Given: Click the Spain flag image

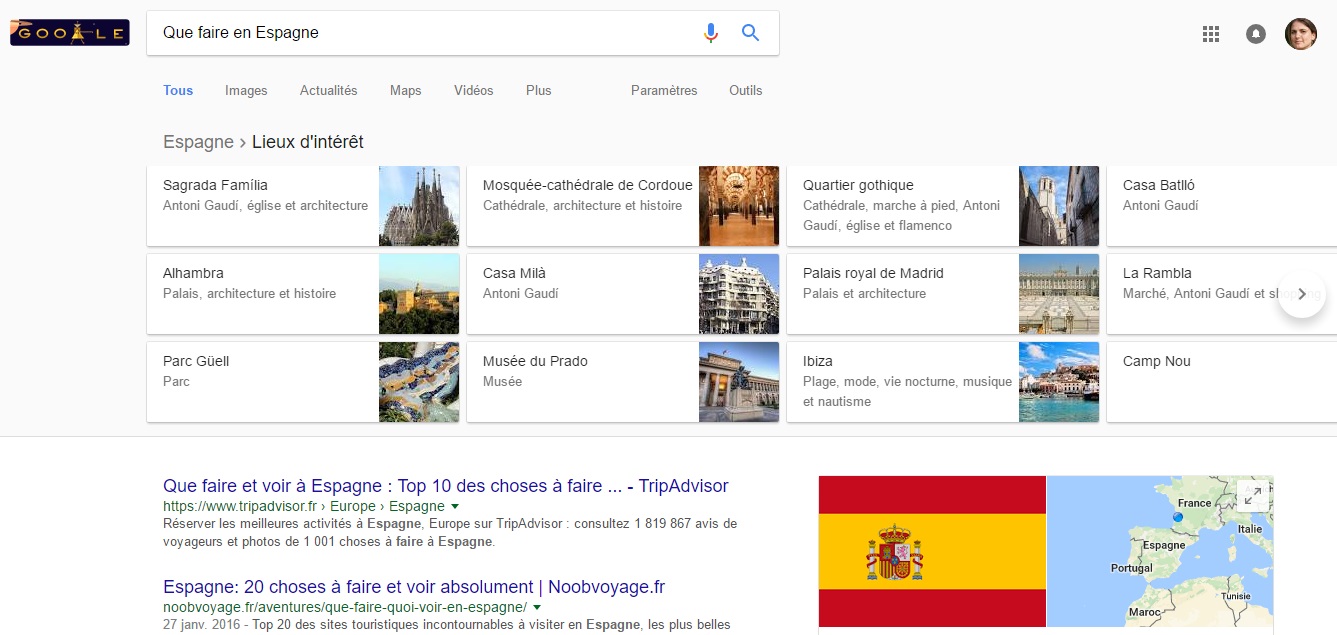Looking at the screenshot, I should [932, 551].
